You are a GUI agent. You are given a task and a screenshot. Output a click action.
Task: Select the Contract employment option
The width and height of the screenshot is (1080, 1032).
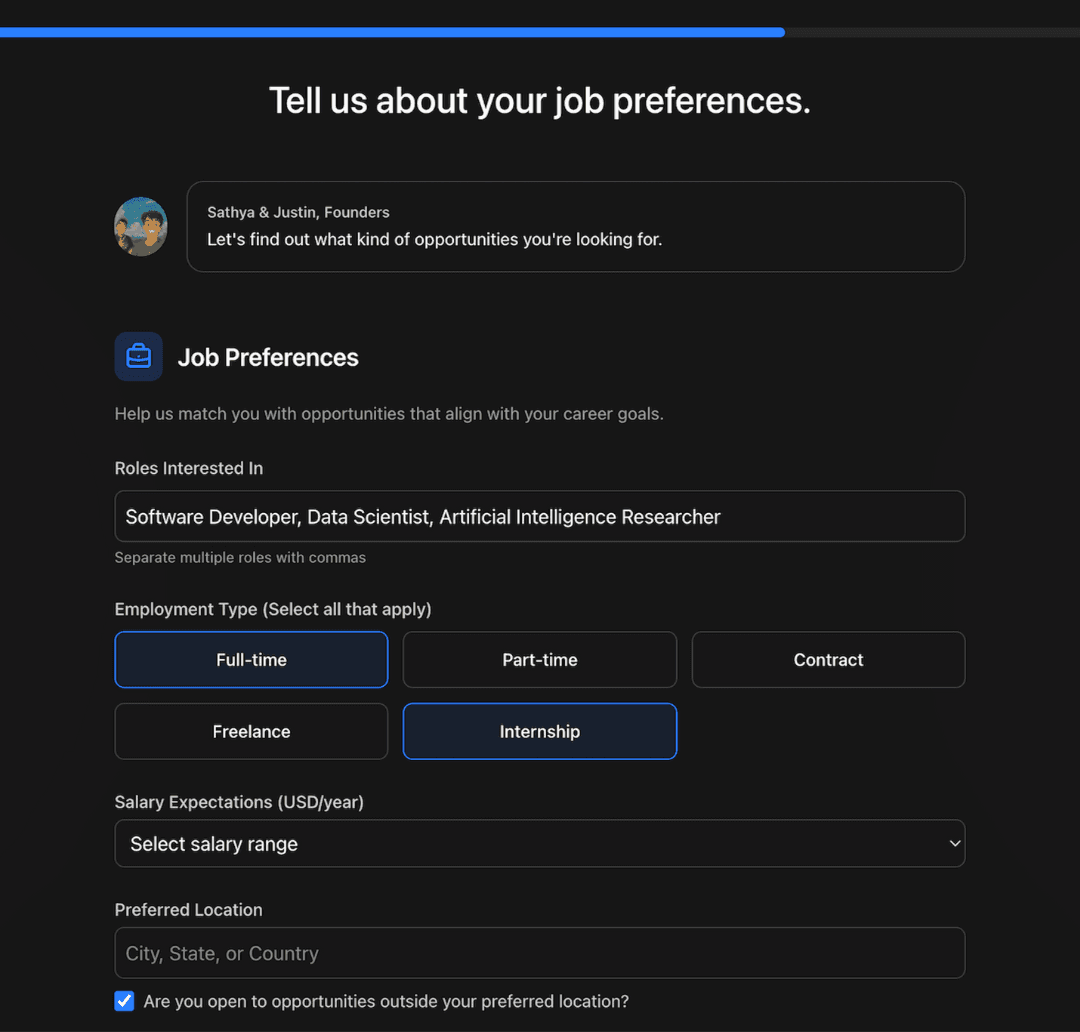point(828,659)
